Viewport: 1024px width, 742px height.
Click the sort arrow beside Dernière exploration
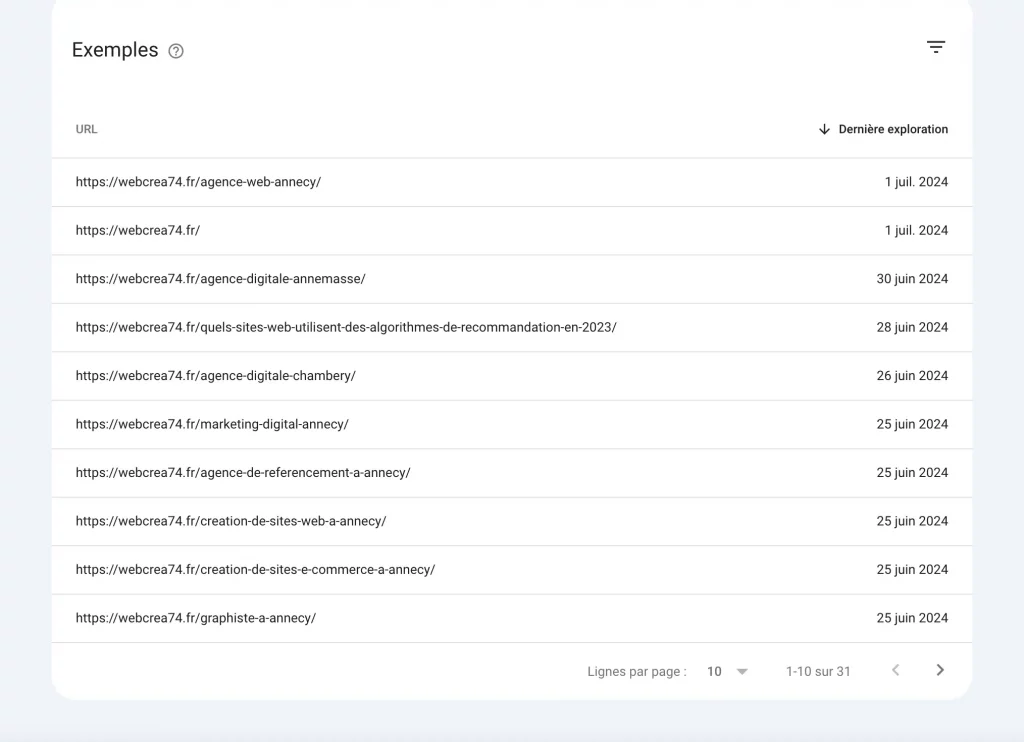coord(824,129)
